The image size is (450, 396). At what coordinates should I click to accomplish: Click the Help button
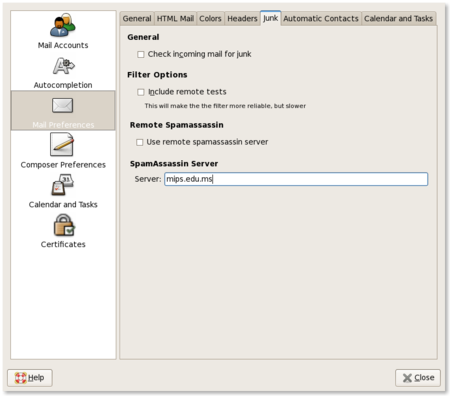click(30, 378)
